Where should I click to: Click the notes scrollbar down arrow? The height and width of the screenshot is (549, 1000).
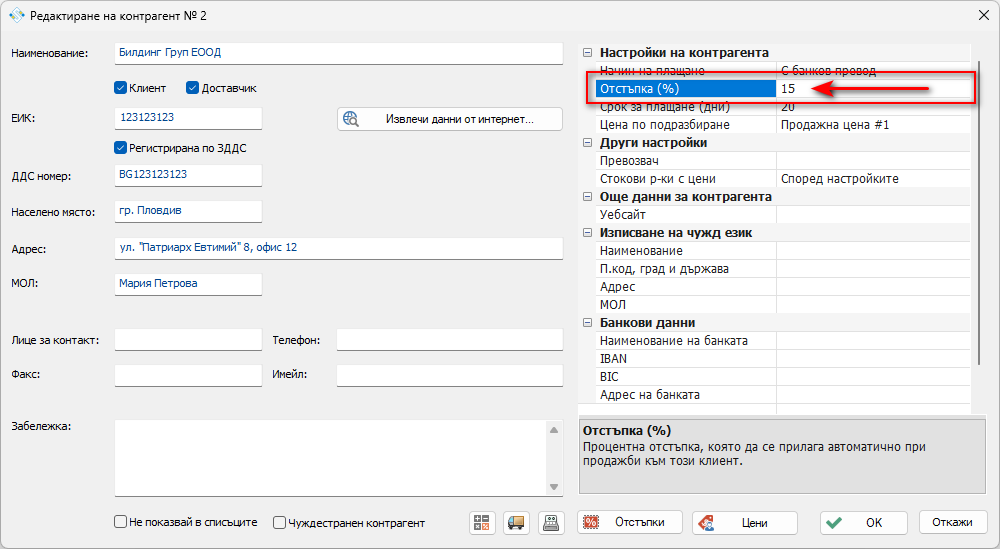(x=554, y=487)
